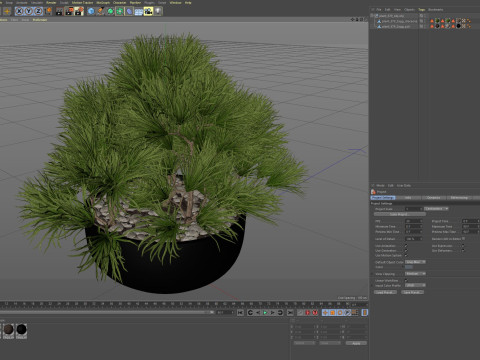Select the orange move tool icon
480x360 pixels.
[x=7, y=11]
